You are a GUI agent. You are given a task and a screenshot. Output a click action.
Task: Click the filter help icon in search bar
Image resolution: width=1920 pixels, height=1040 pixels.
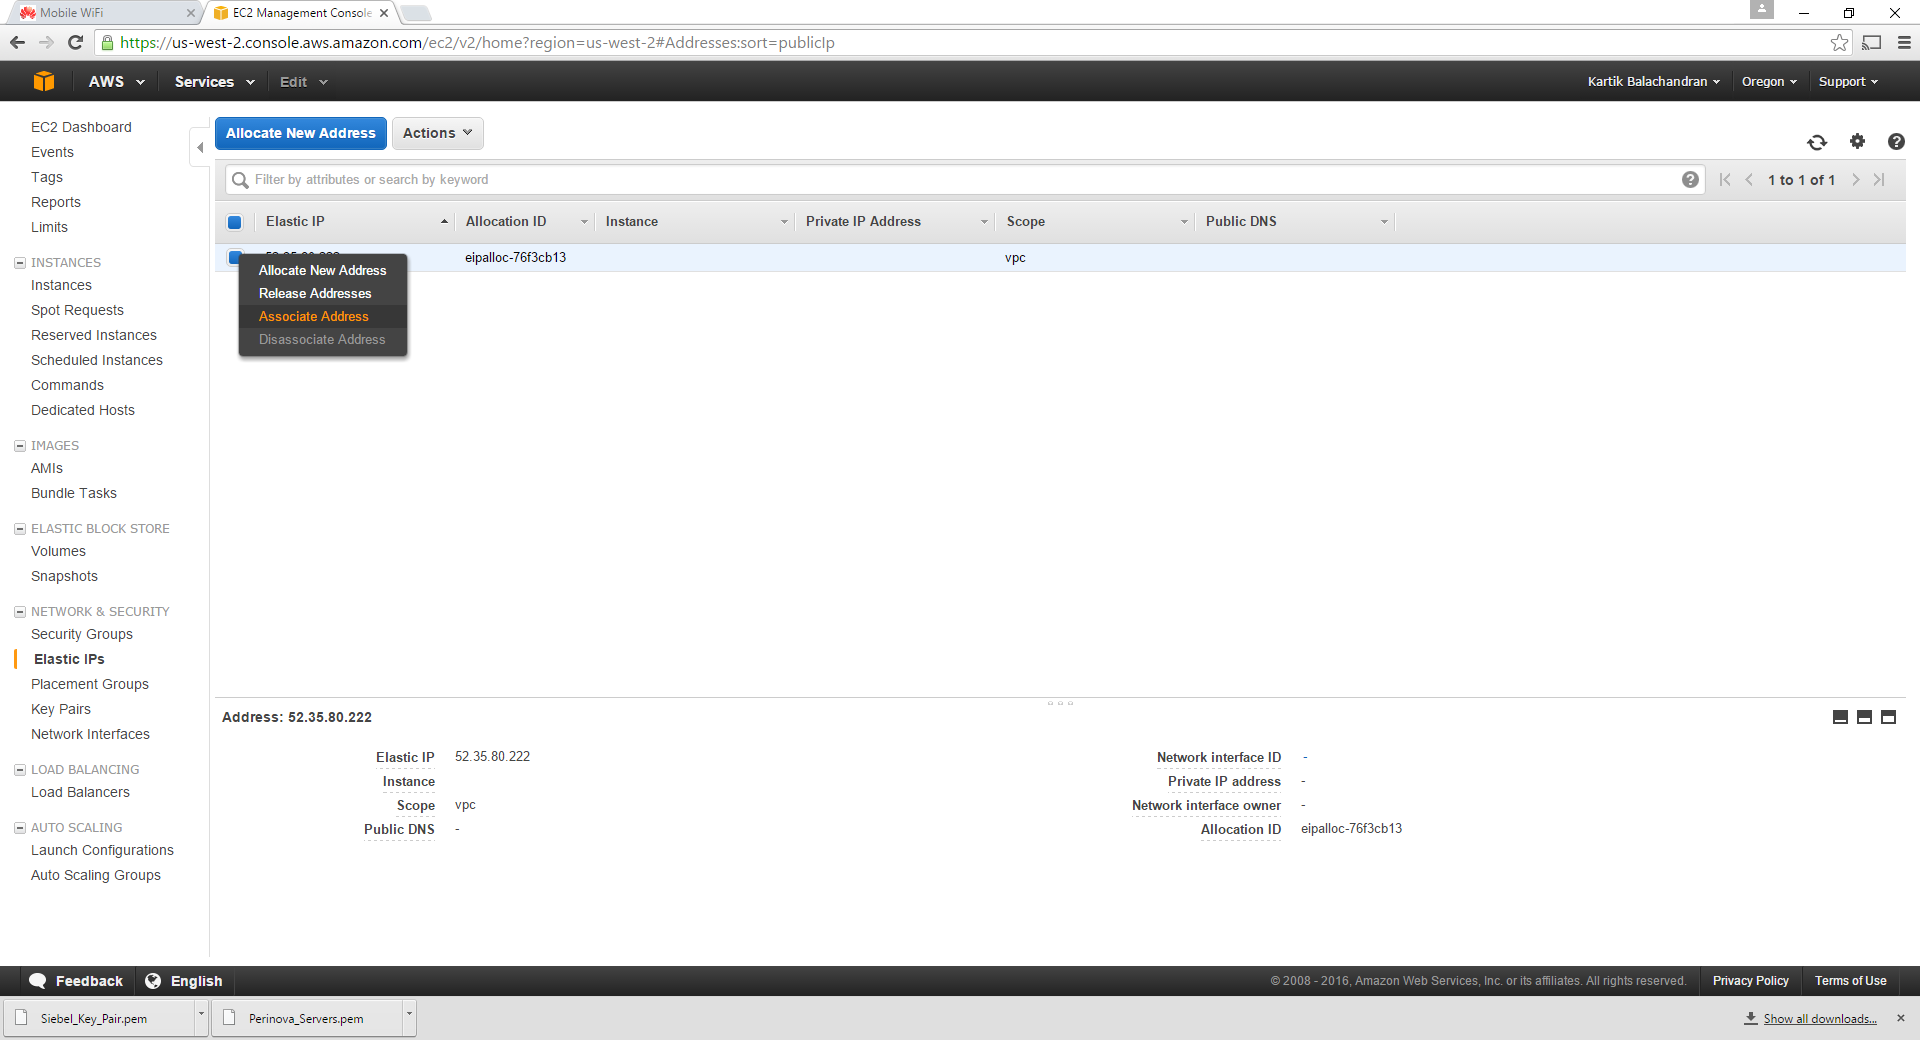(x=1690, y=180)
